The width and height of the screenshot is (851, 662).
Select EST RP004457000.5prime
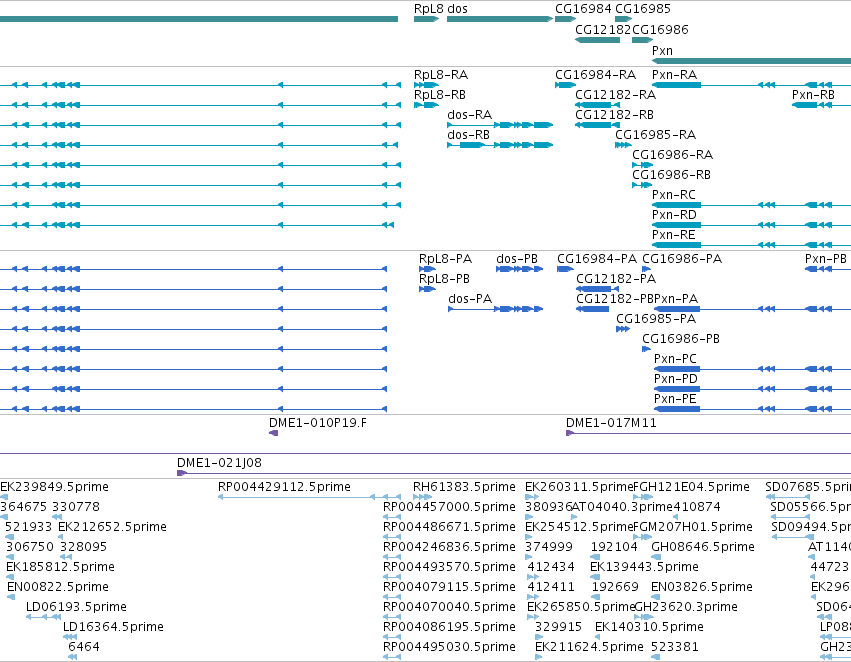coord(449,507)
